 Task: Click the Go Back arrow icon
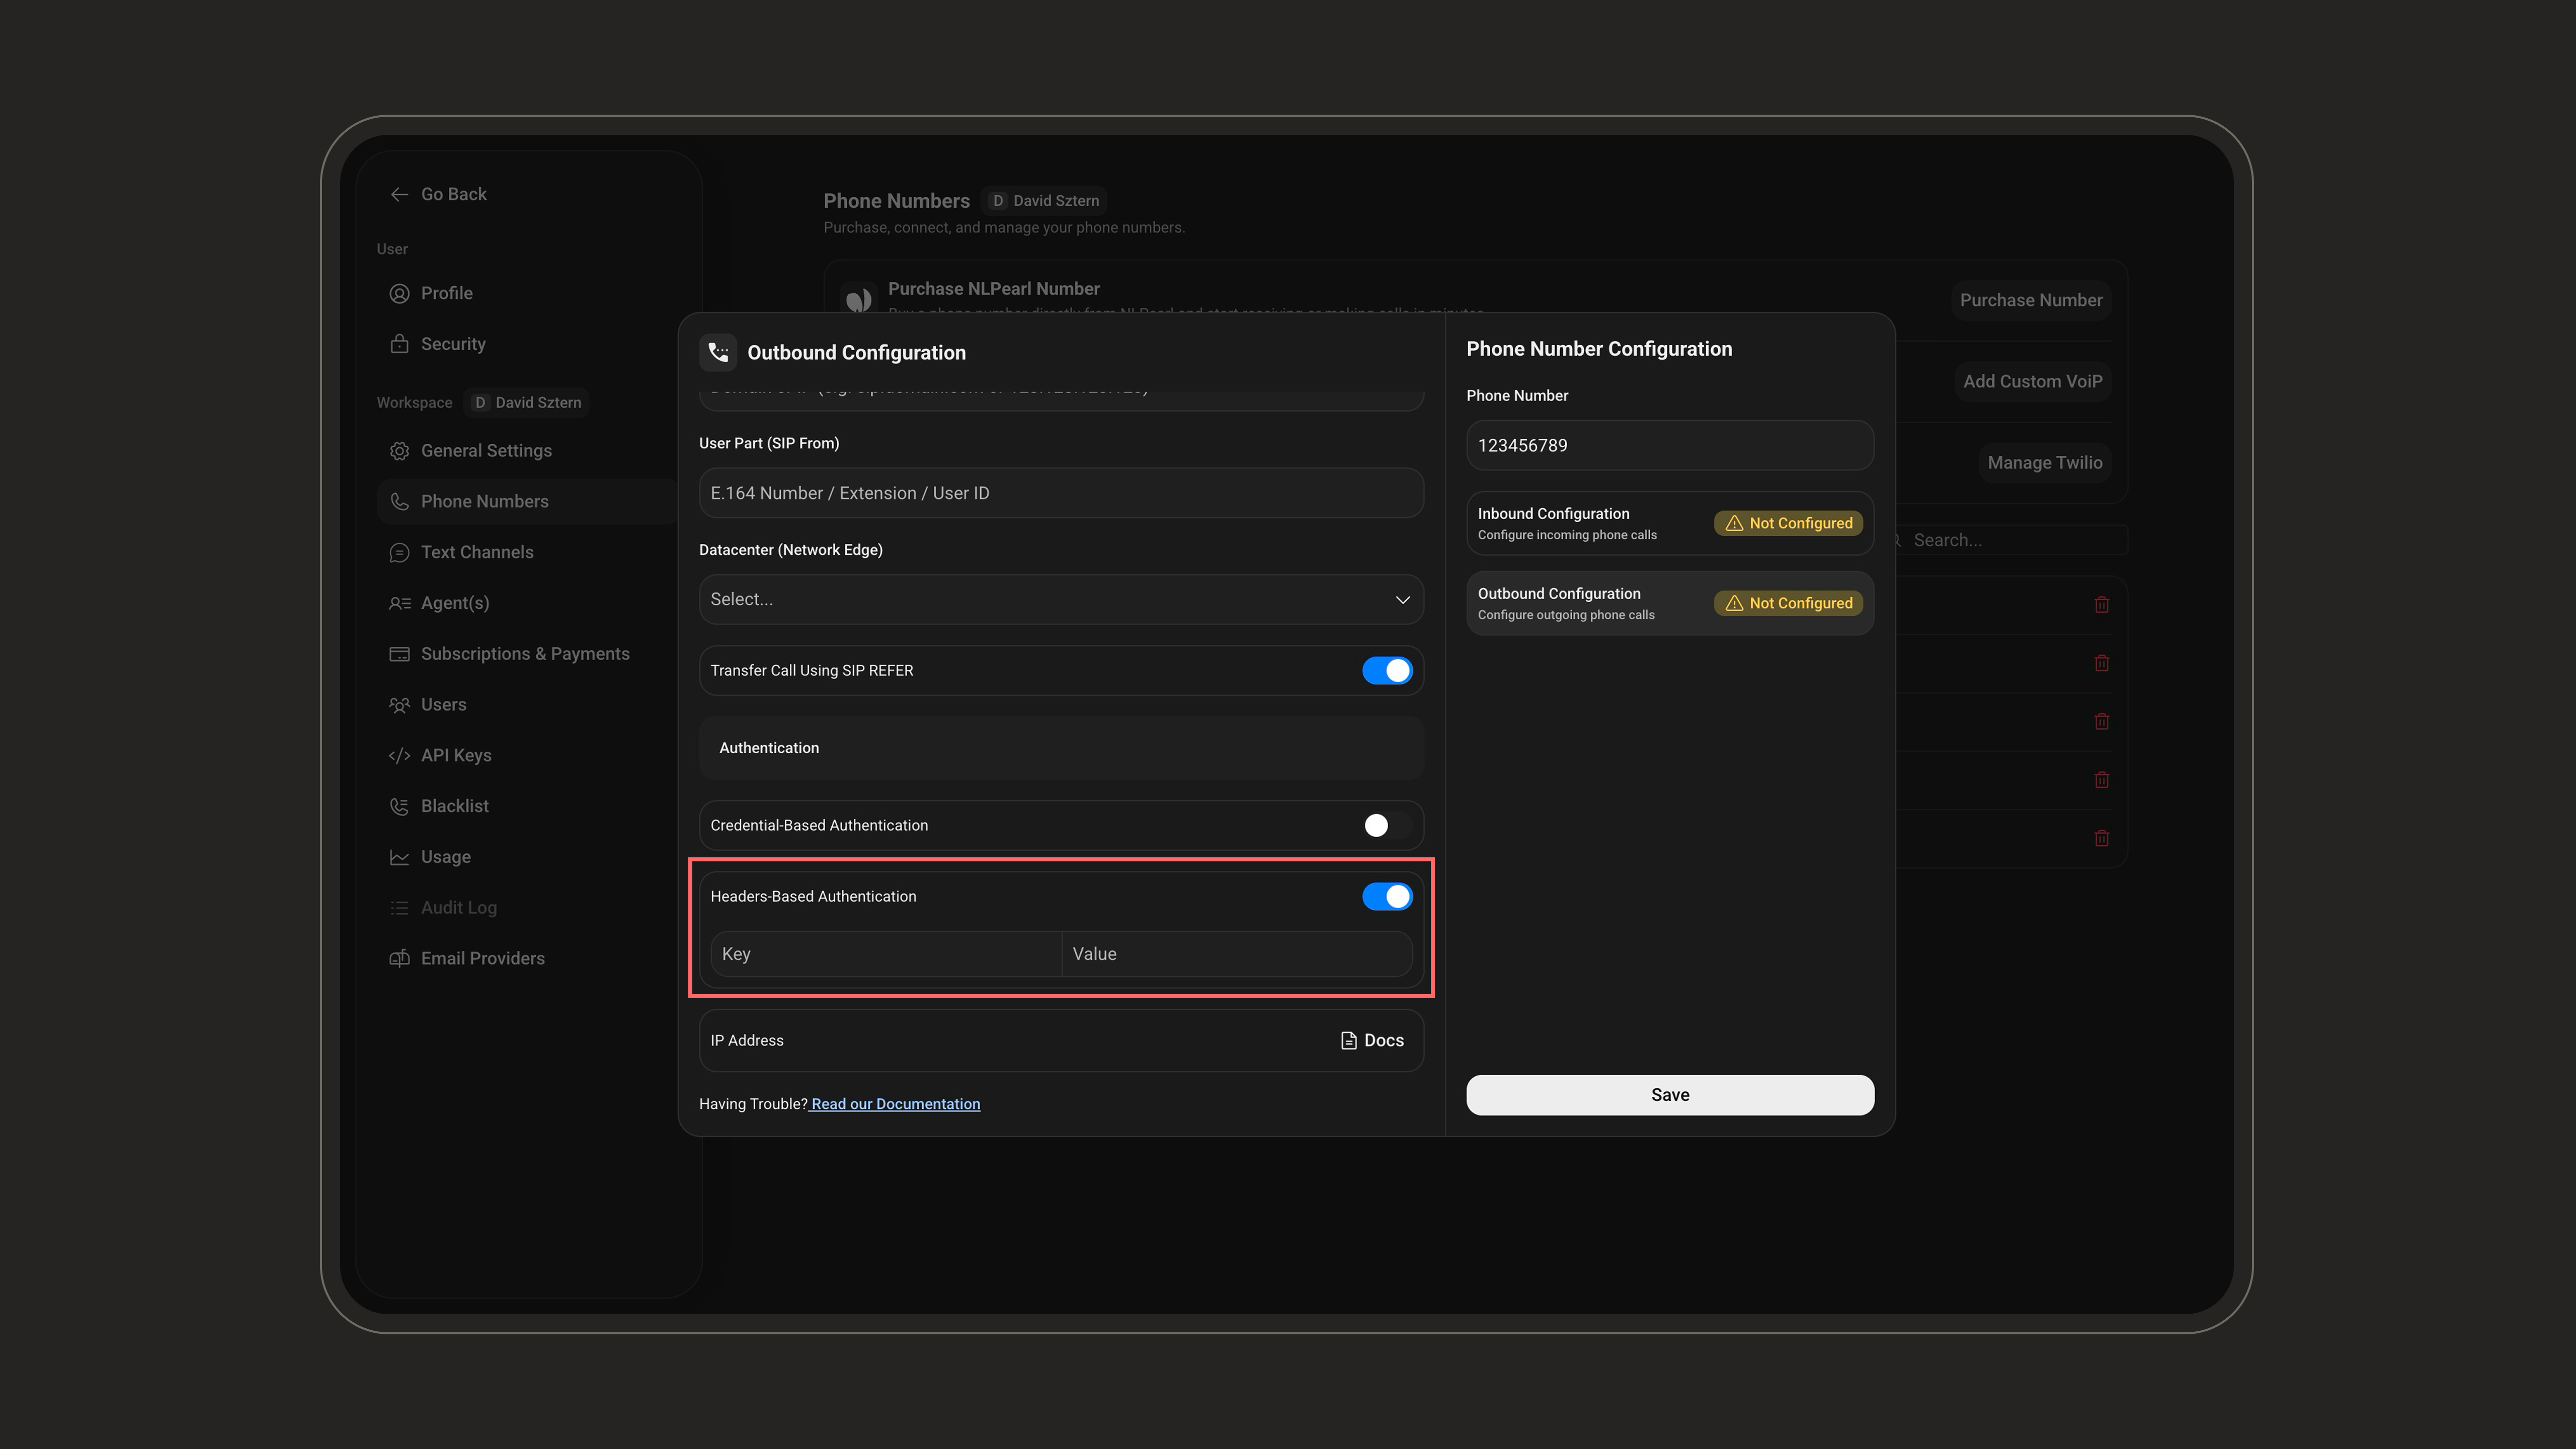pyautogui.click(x=399, y=194)
